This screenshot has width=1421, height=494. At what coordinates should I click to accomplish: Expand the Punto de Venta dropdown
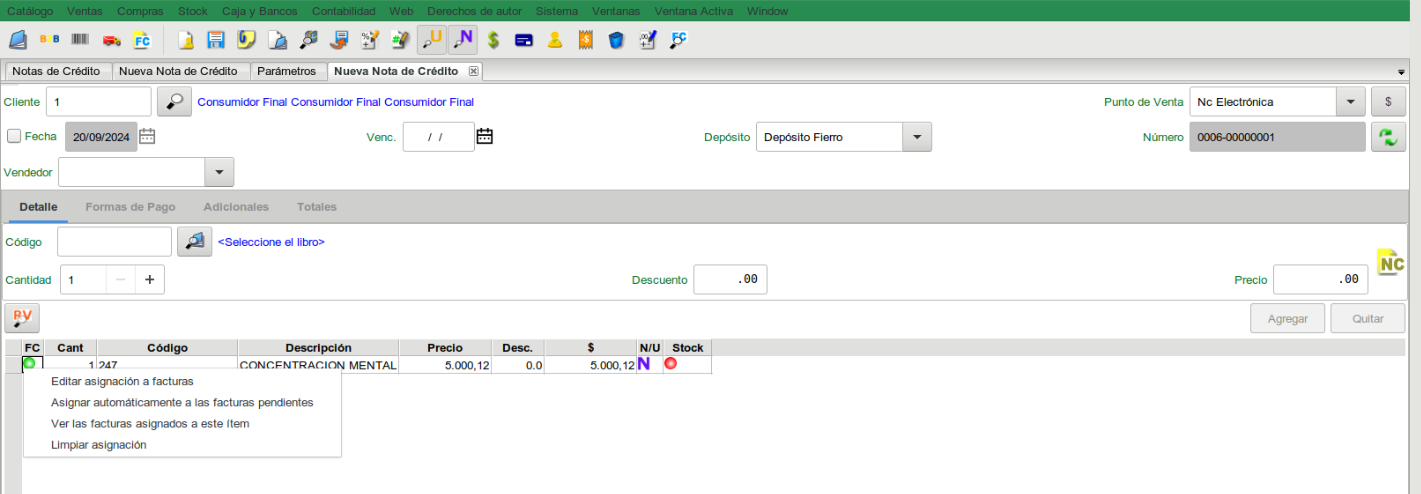(1351, 102)
